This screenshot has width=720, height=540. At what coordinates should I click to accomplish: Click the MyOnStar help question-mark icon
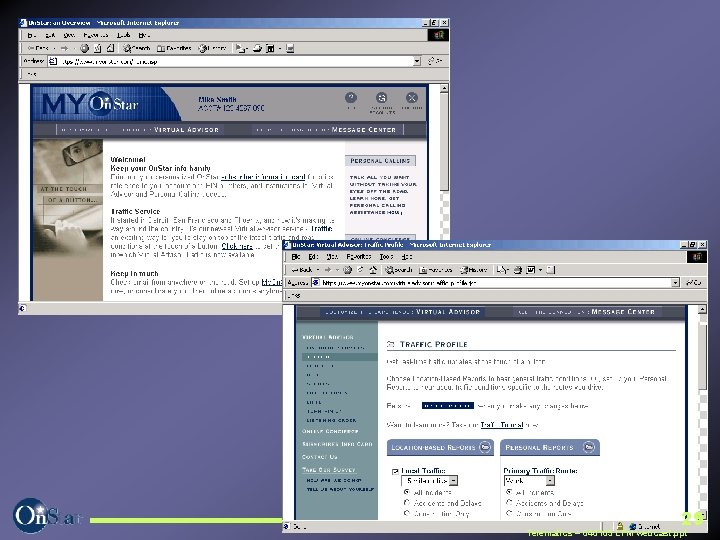pyautogui.click(x=351, y=98)
